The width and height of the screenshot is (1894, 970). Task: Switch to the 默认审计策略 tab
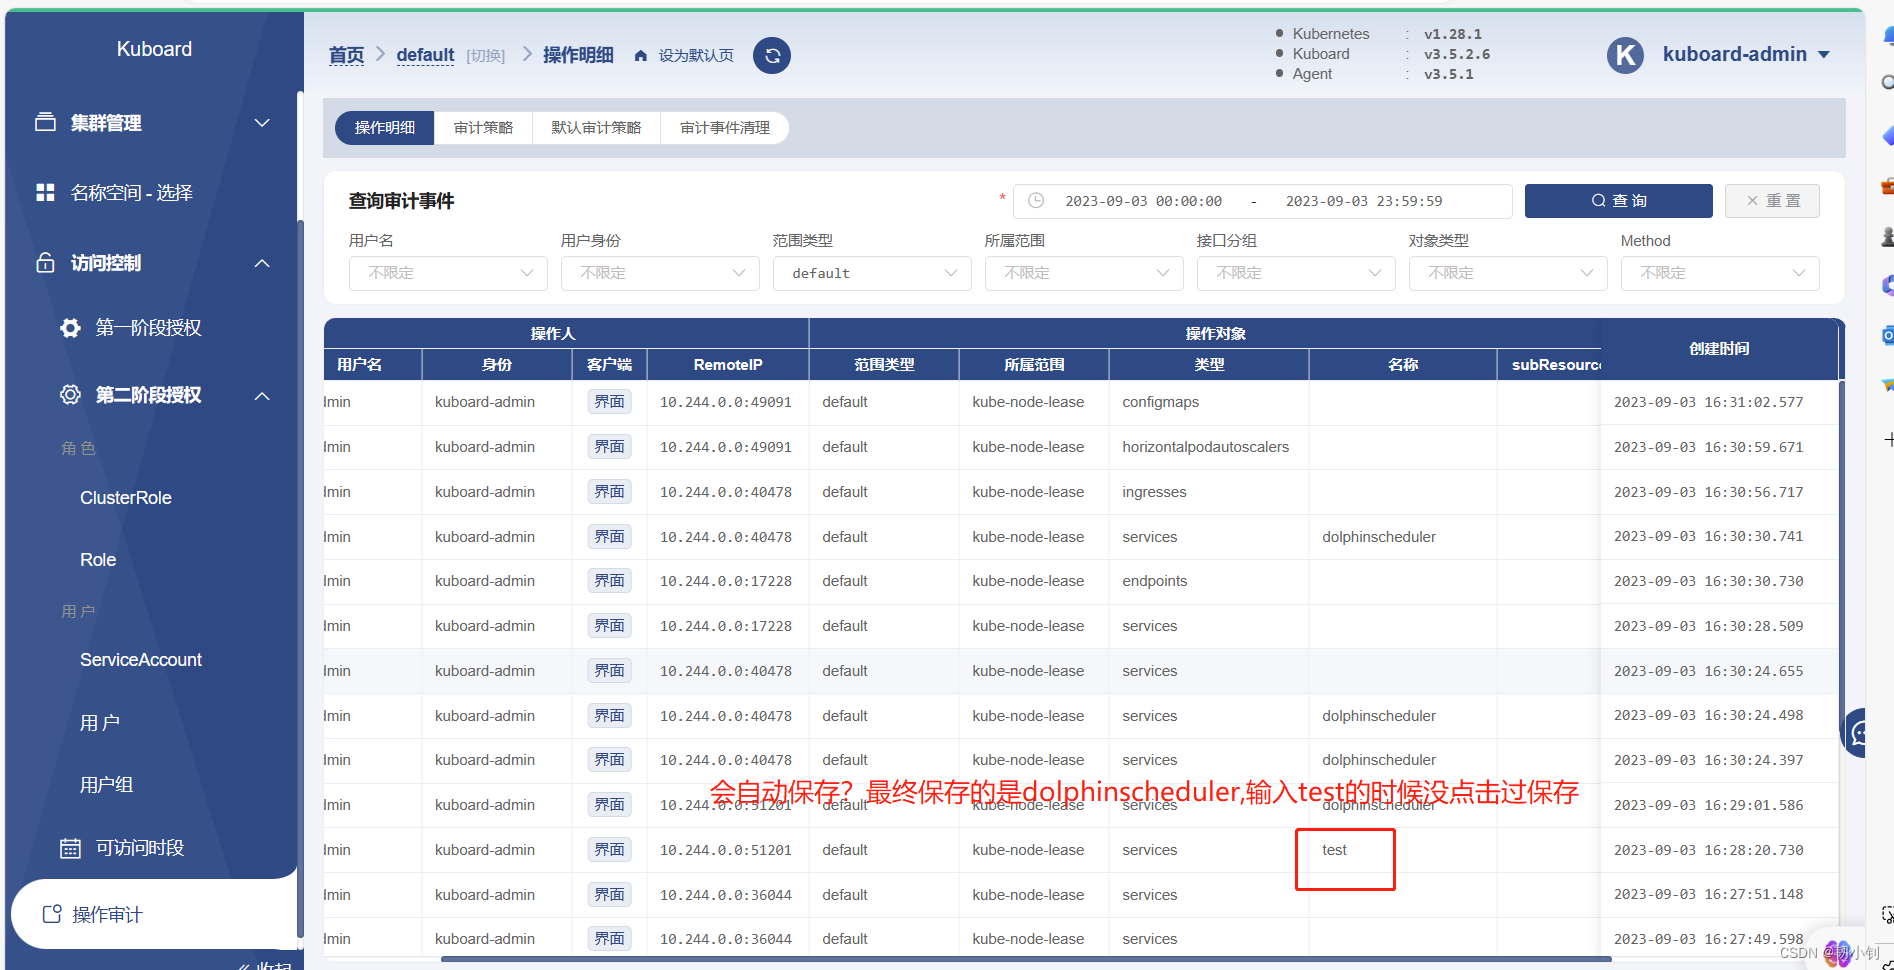pos(596,128)
